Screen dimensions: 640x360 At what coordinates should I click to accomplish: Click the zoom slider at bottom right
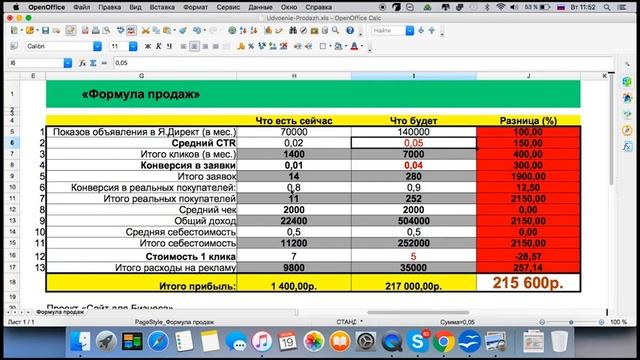pyautogui.click(x=571, y=322)
